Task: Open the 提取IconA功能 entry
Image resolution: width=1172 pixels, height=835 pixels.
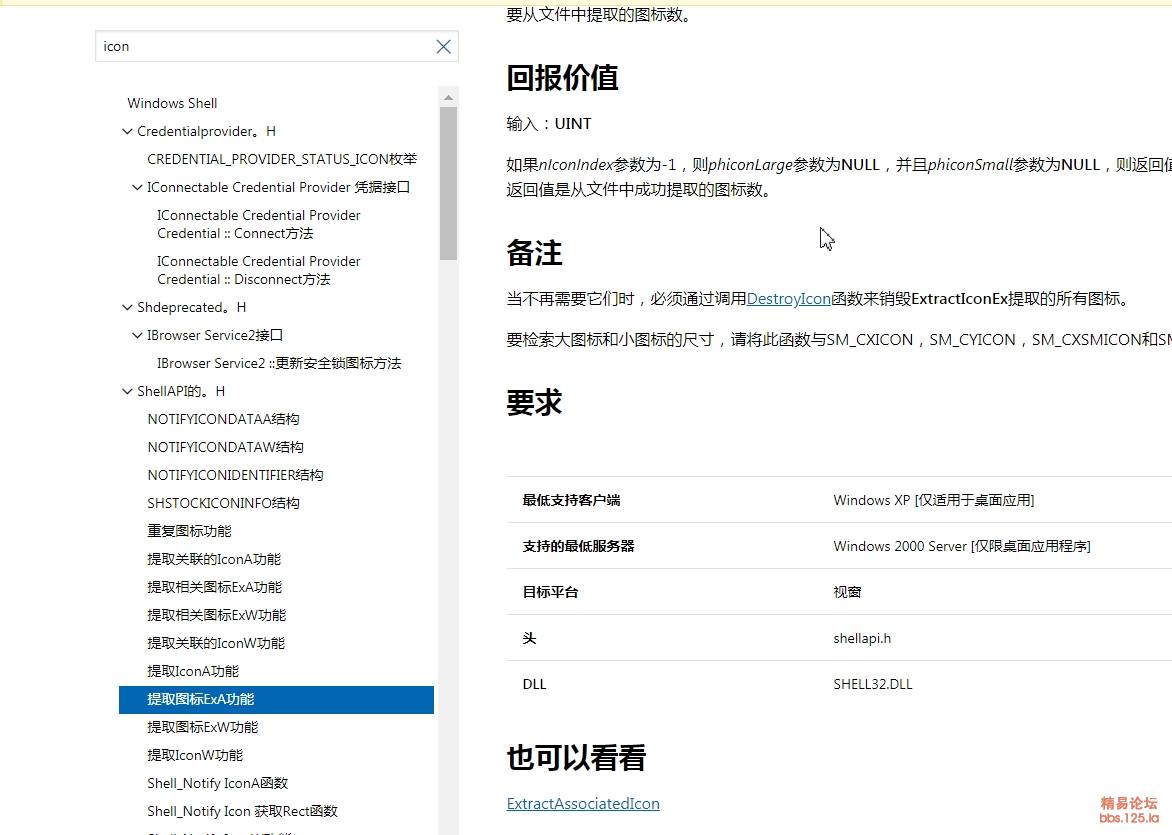Action: point(193,671)
